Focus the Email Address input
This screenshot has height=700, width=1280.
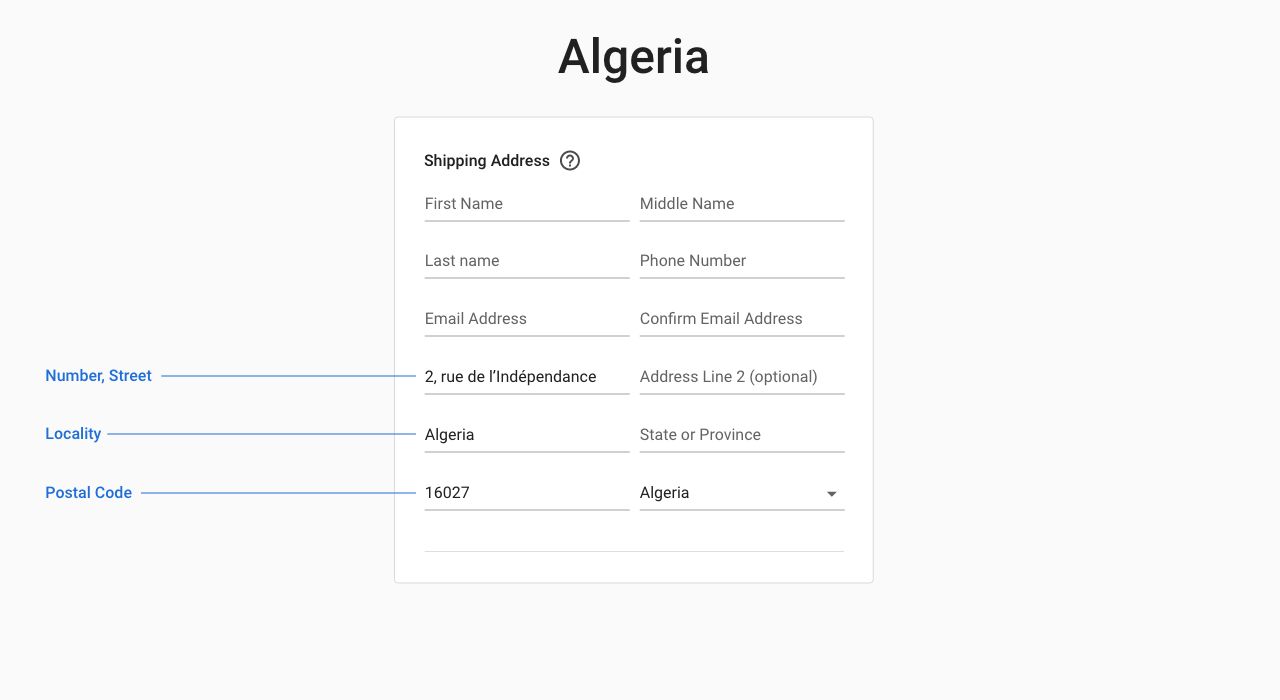pyautogui.click(x=526, y=319)
